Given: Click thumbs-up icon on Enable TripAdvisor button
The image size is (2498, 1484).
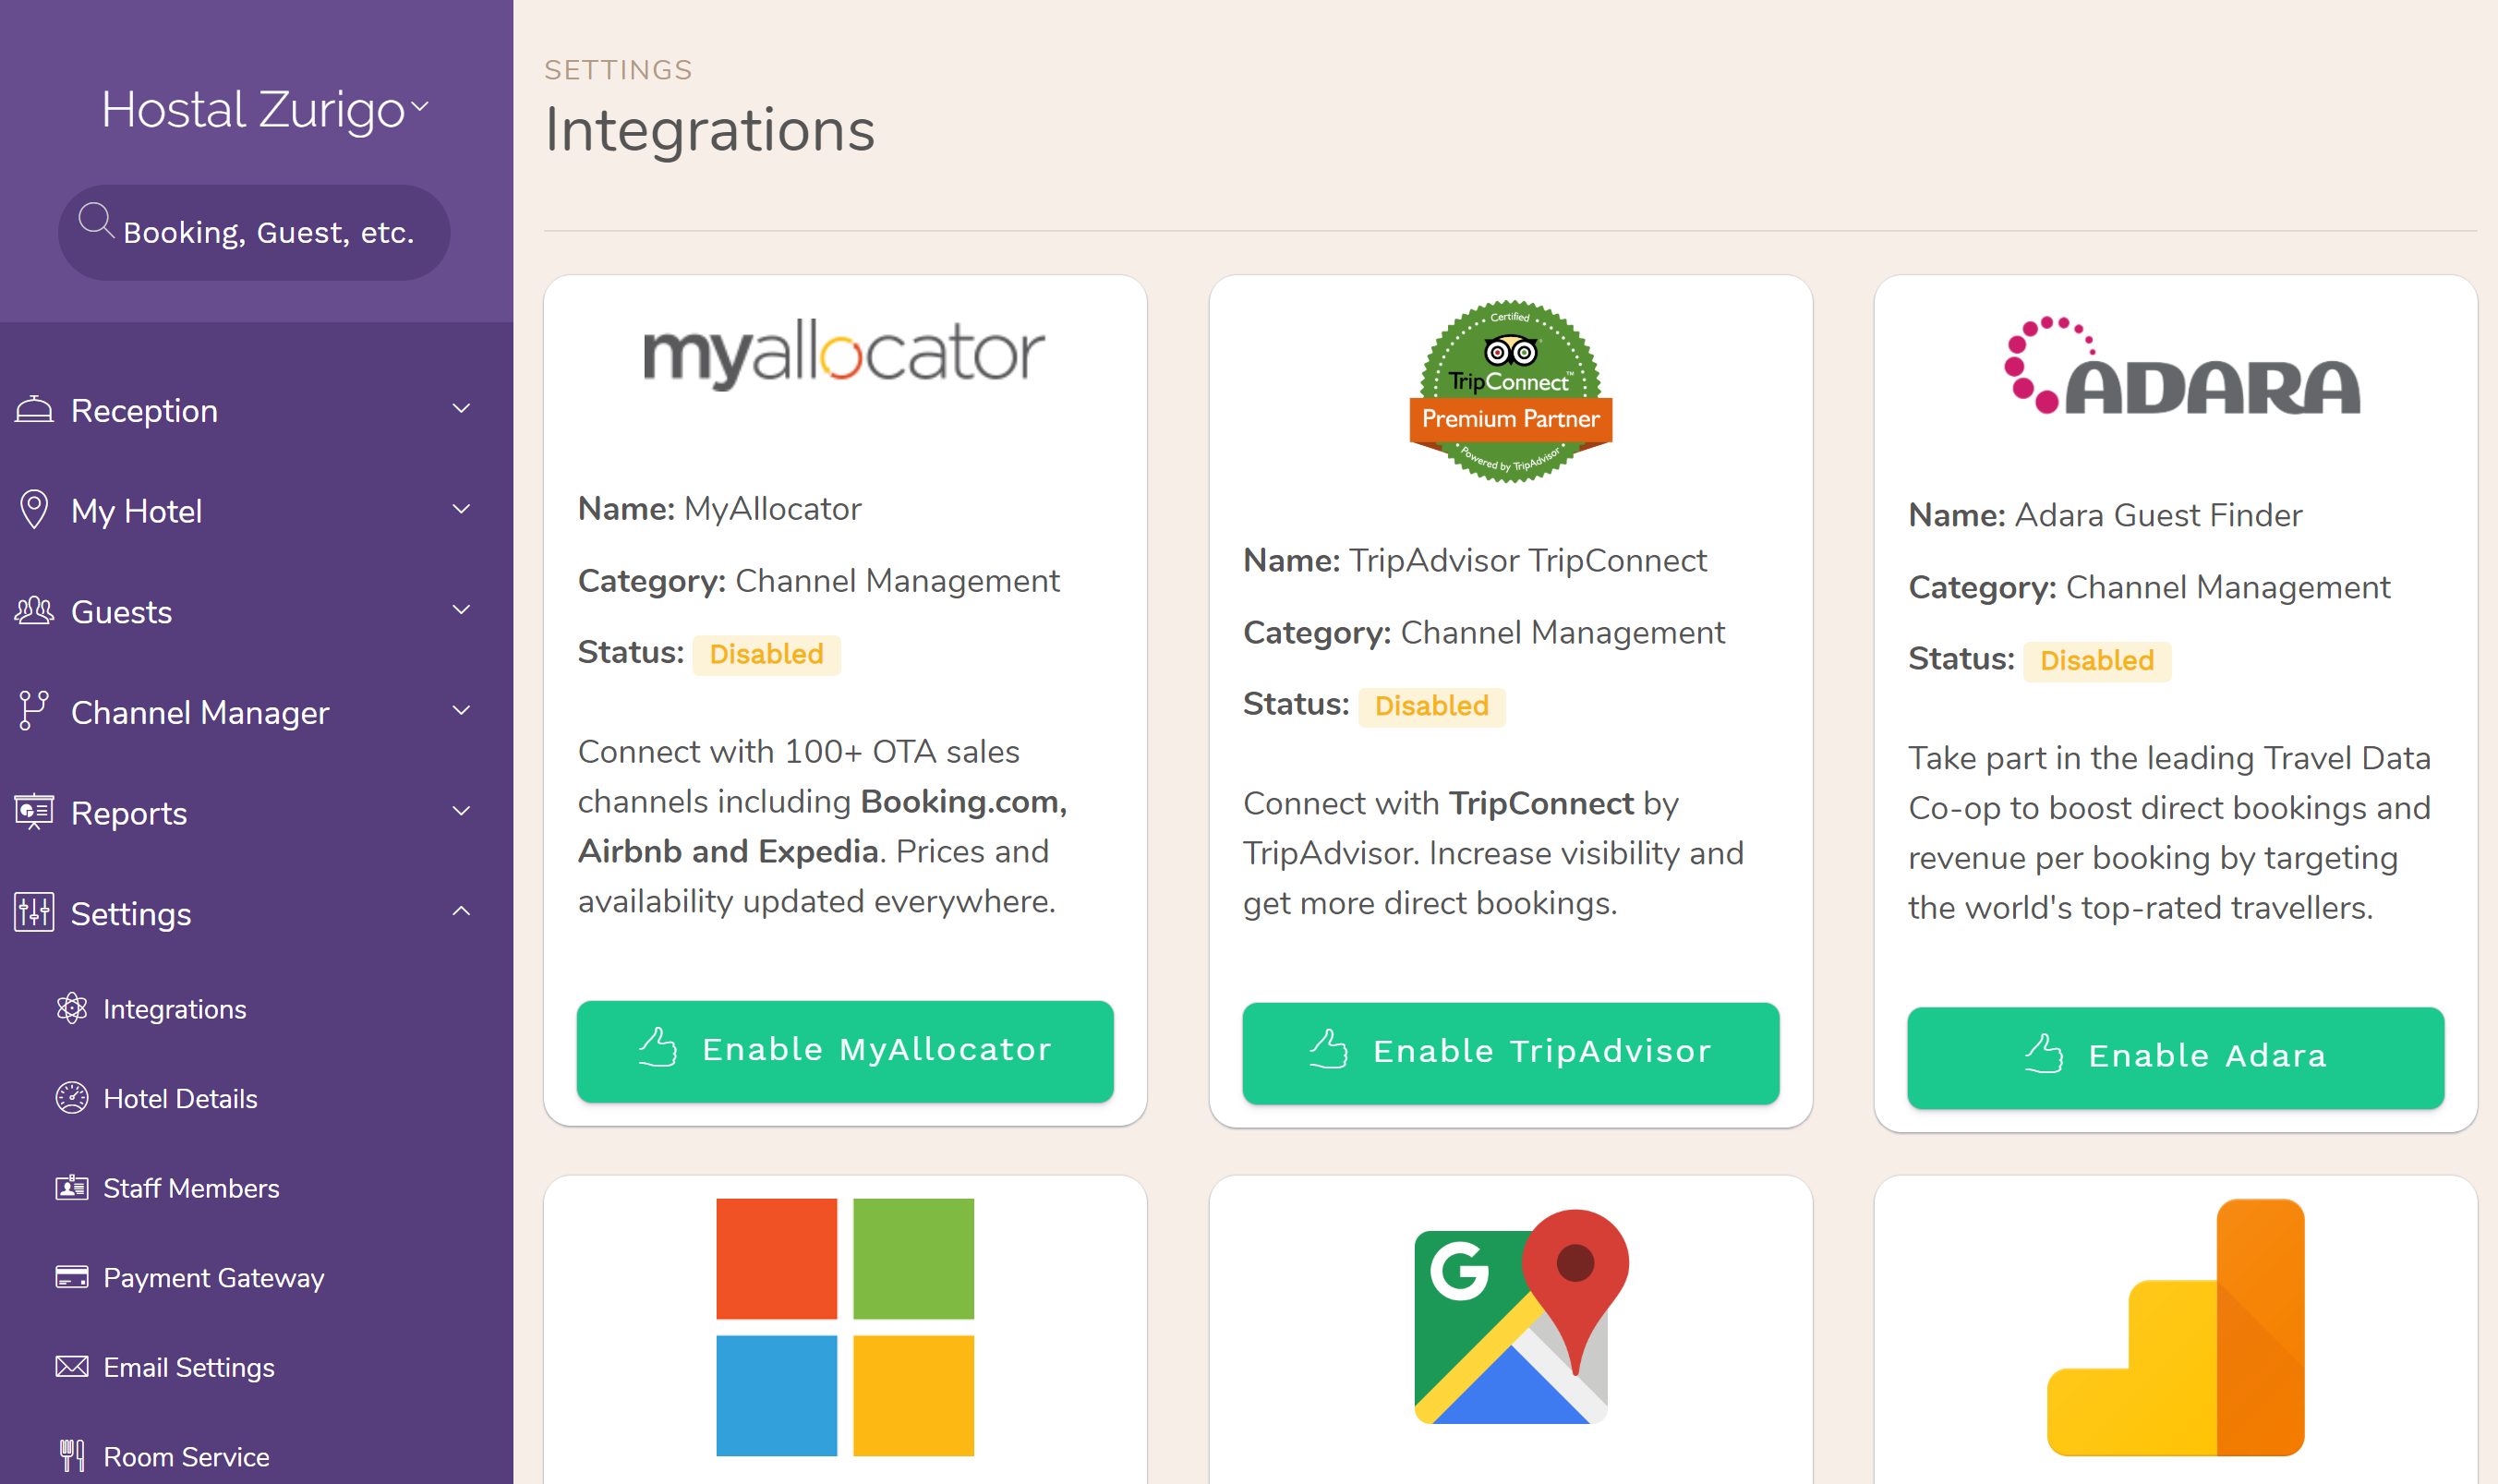Looking at the screenshot, I should pyautogui.click(x=1329, y=1049).
